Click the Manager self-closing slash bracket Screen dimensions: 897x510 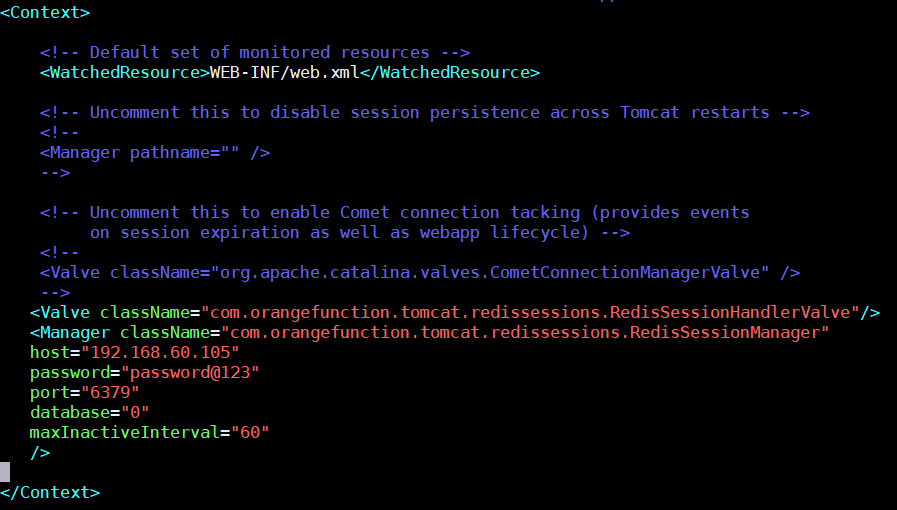coord(40,452)
